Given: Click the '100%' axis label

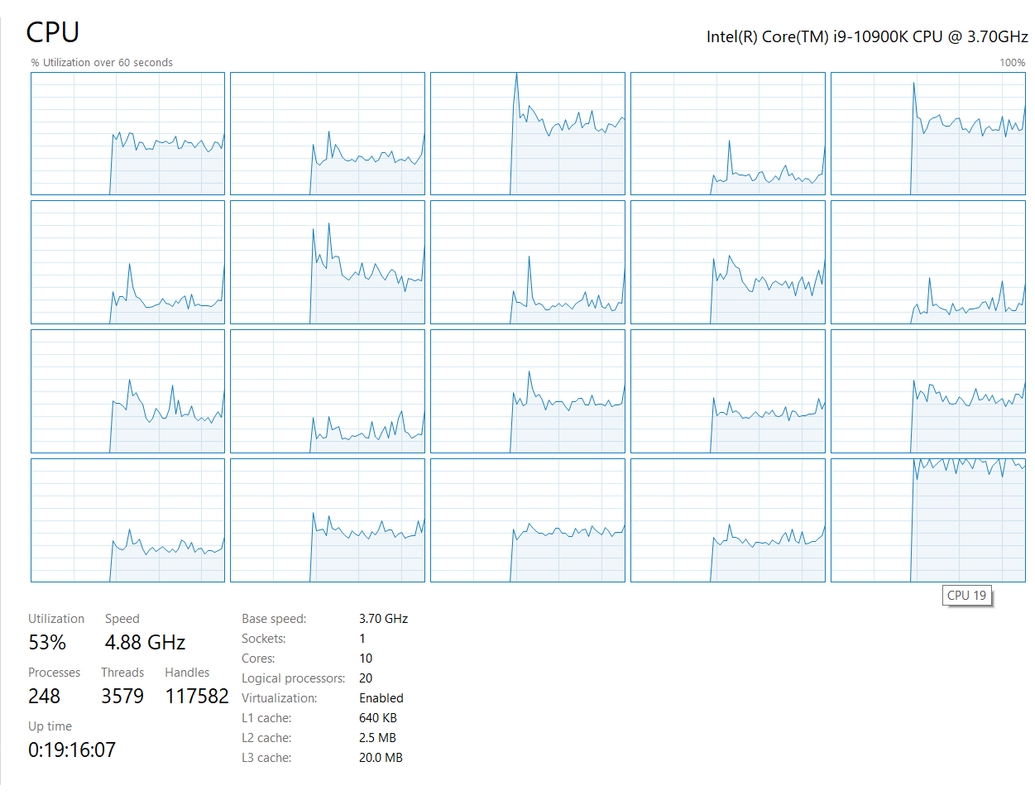Looking at the screenshot, I should [x=1012, y=63].
